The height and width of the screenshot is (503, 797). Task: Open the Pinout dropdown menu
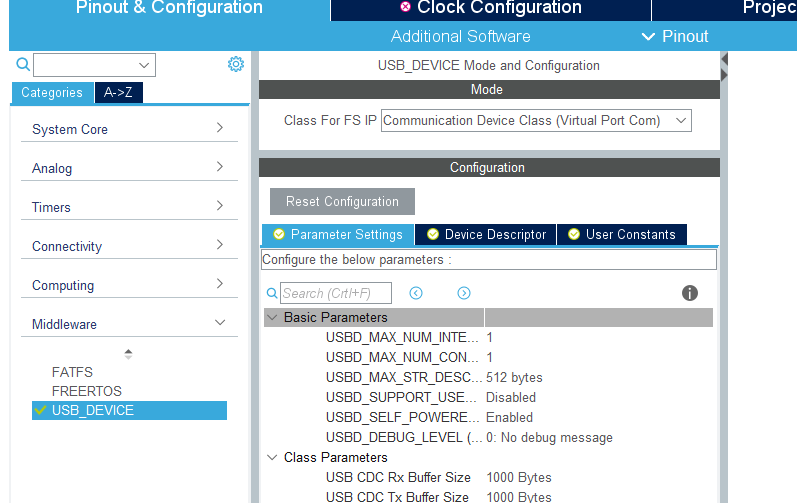[675, 37]
